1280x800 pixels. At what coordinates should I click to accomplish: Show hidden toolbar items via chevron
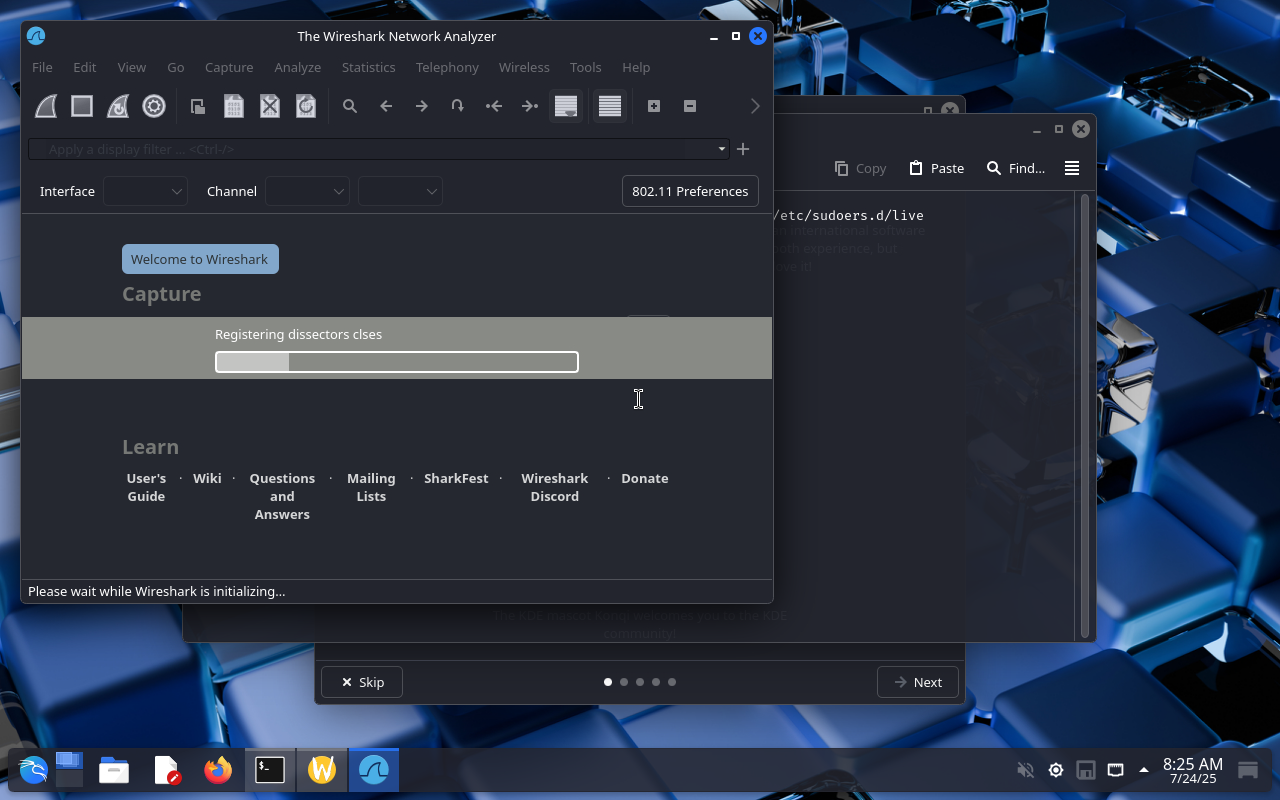(755, 106)
